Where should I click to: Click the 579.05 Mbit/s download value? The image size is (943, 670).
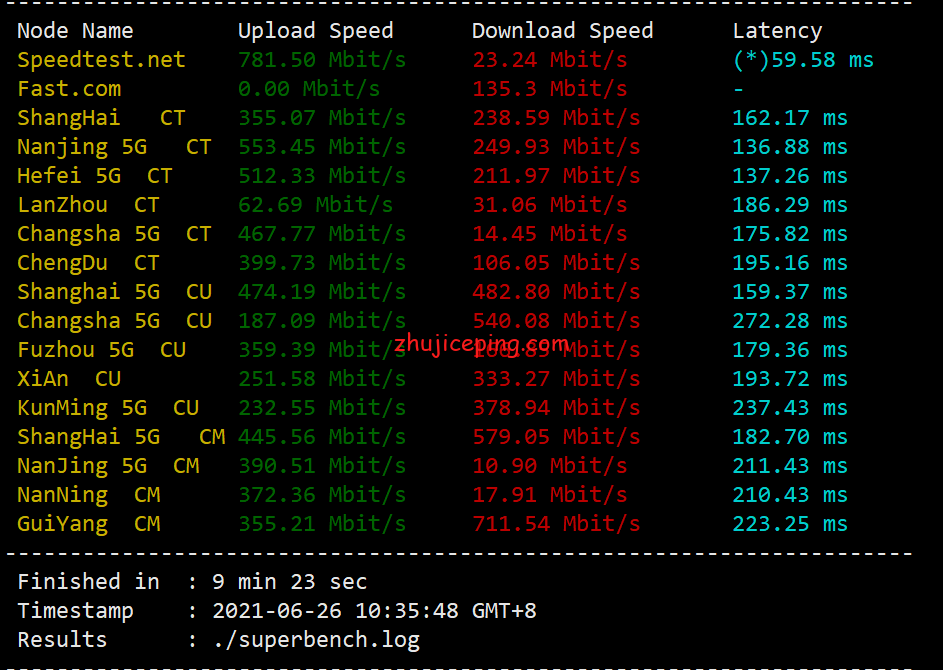[555, 437]
